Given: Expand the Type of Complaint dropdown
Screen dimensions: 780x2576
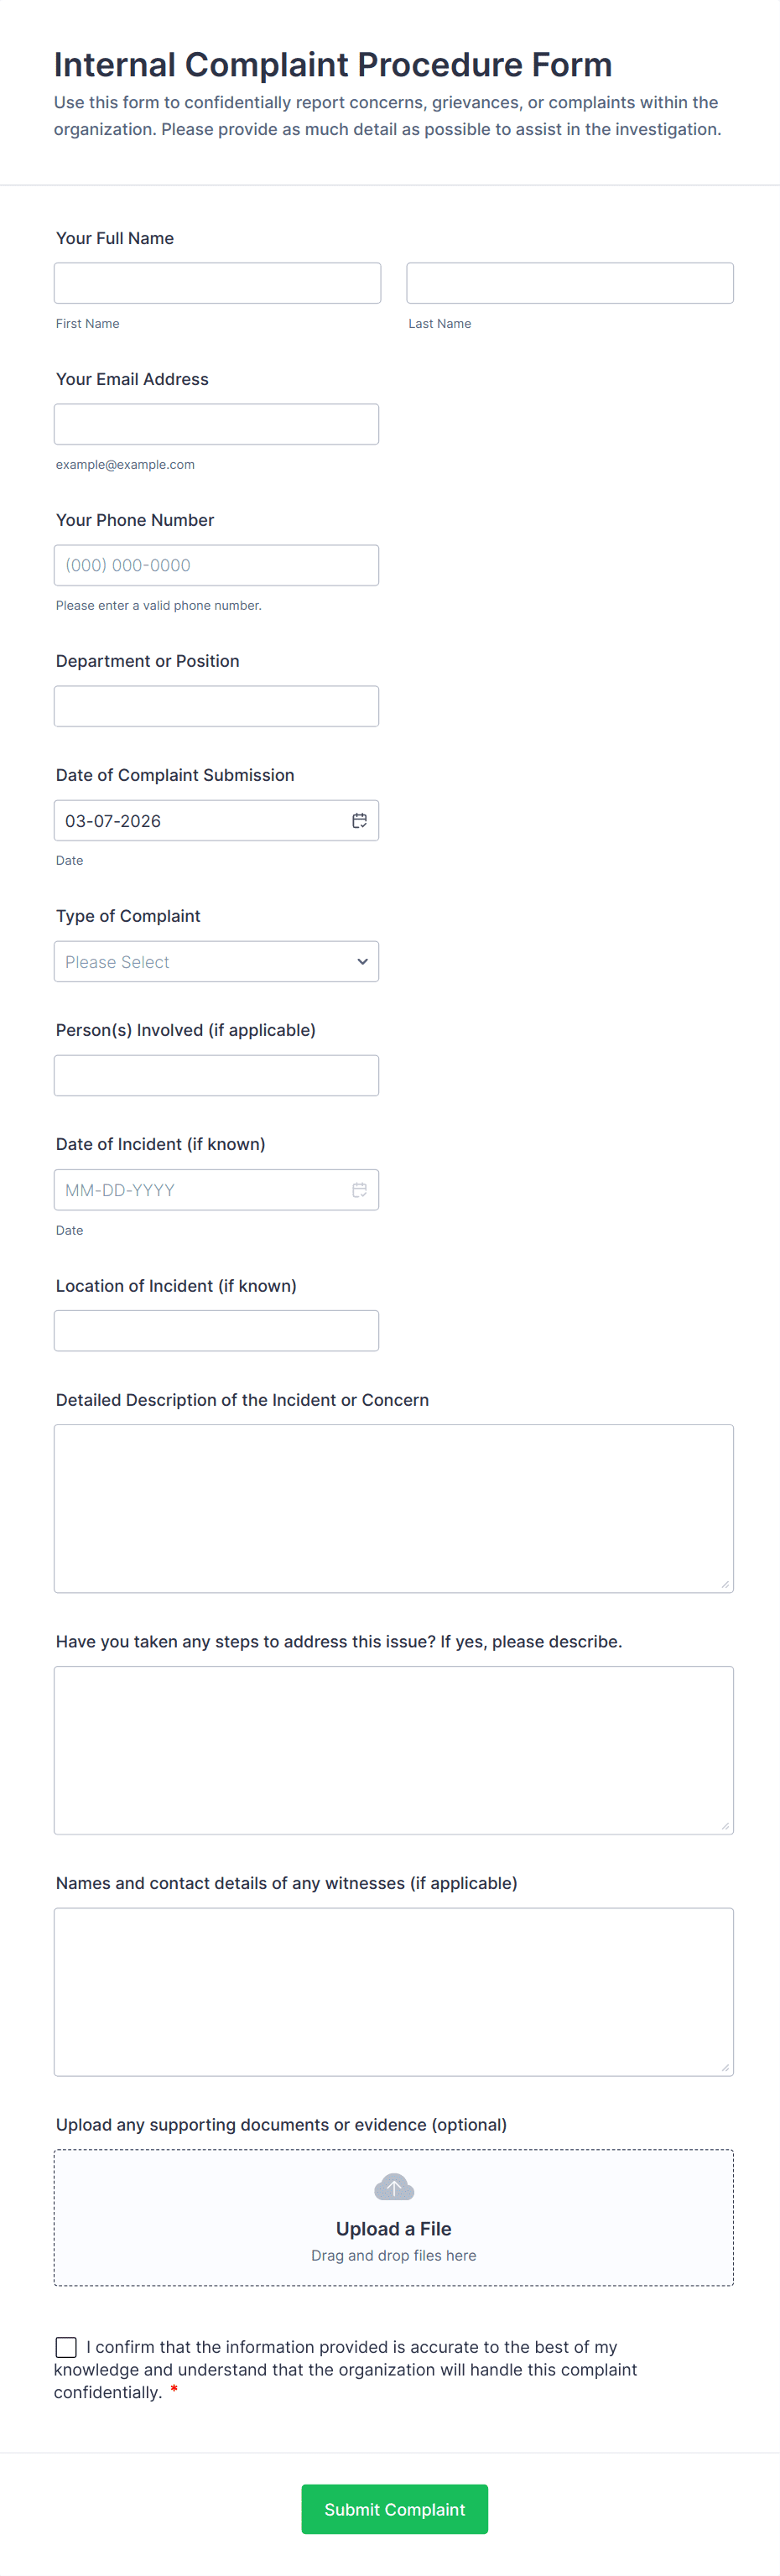Looking at the screenshot, I should (216, 962).
